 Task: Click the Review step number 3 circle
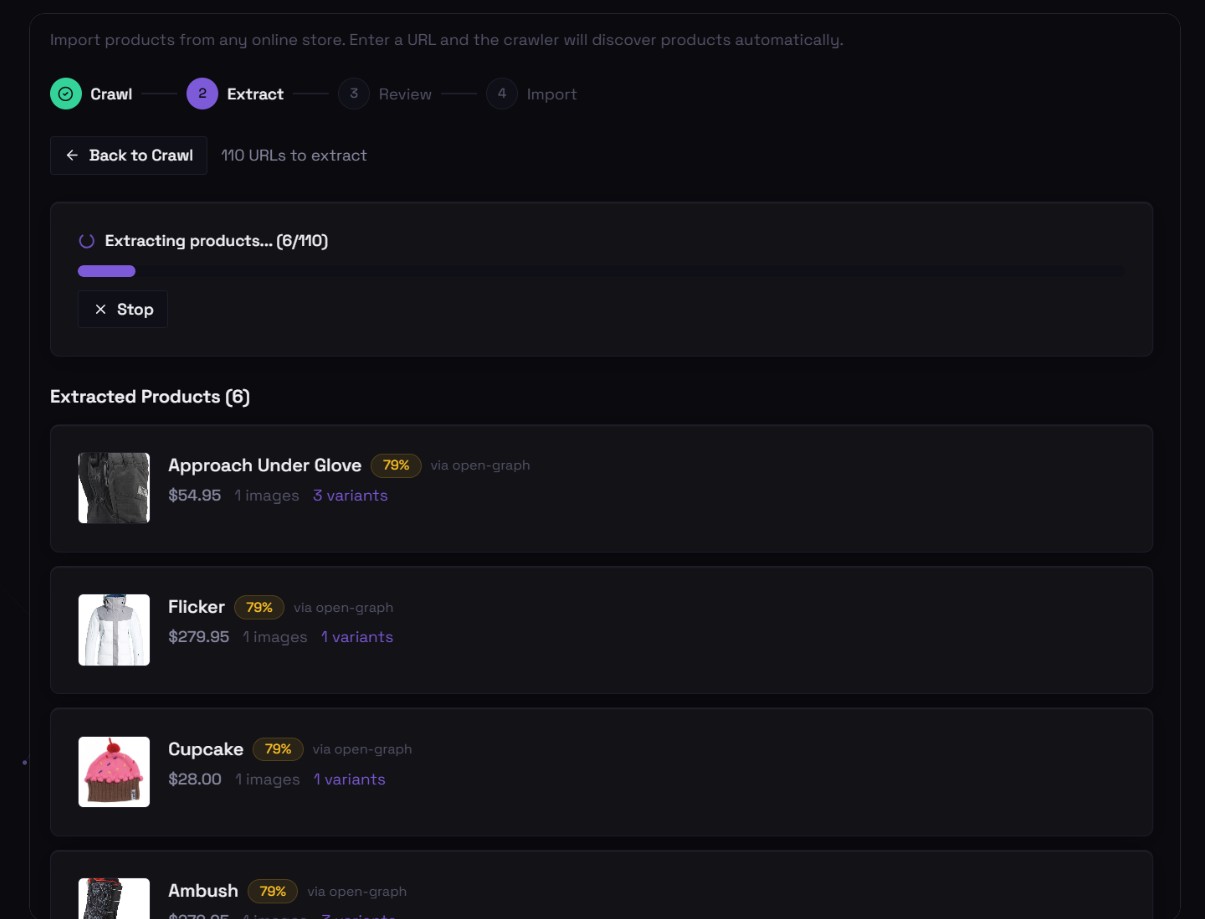click(x=354, y=94)
